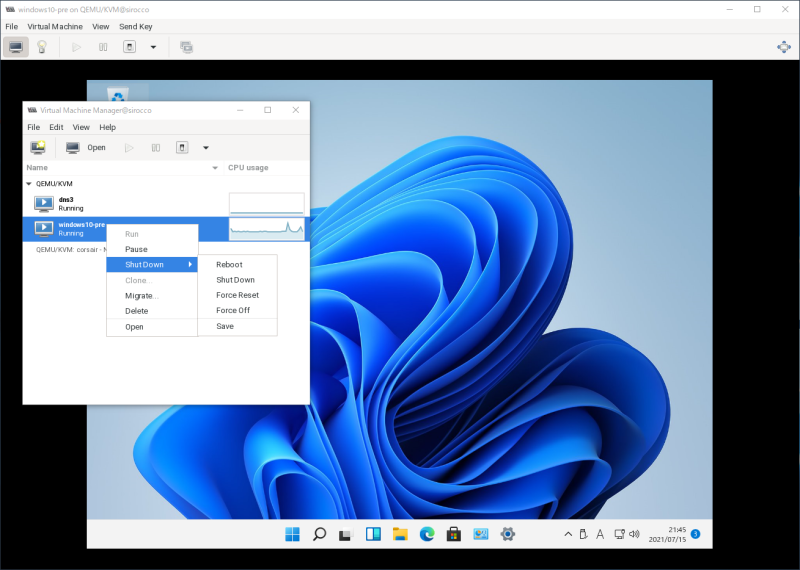This screenshot has height=570, width=800.
Task: Click the windows10-pre CPU usage graph
Action: (267, 229)
